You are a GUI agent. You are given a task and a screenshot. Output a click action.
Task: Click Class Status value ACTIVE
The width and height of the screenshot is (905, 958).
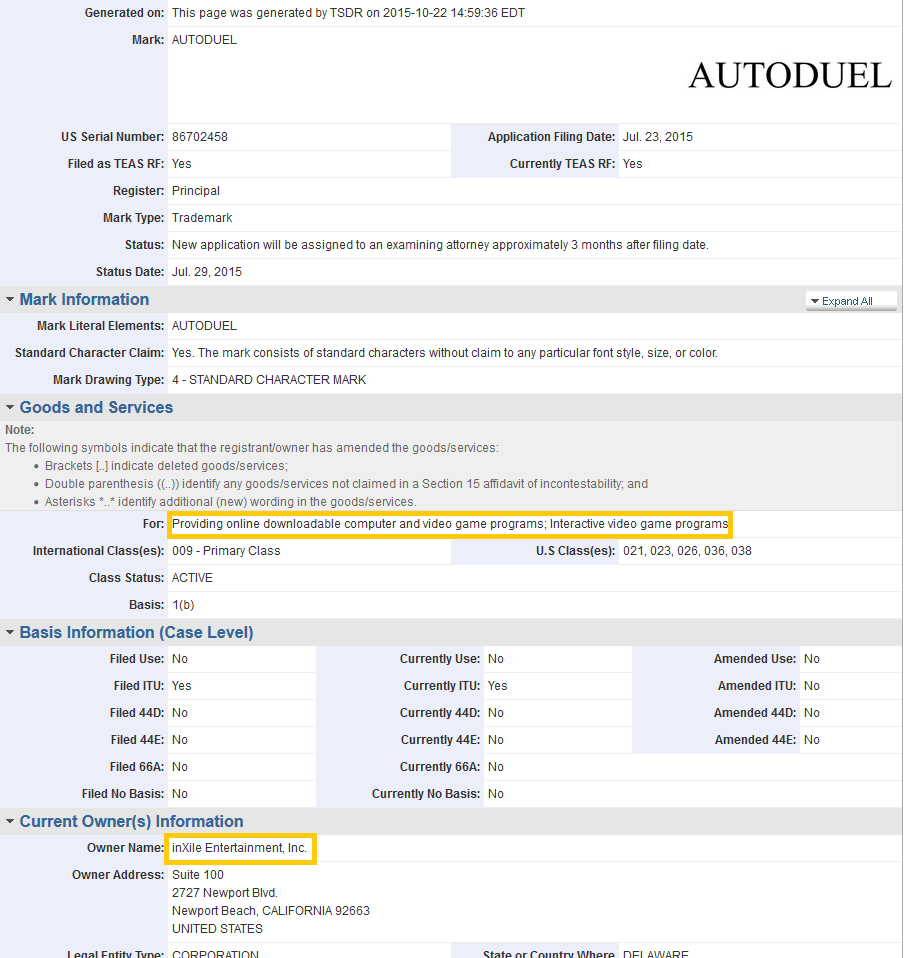(192, 577)
